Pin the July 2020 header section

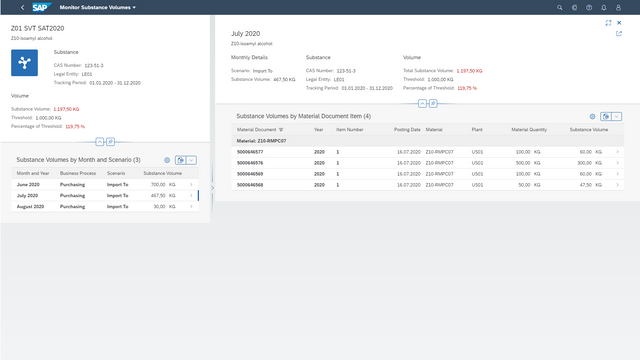point(433,103)
